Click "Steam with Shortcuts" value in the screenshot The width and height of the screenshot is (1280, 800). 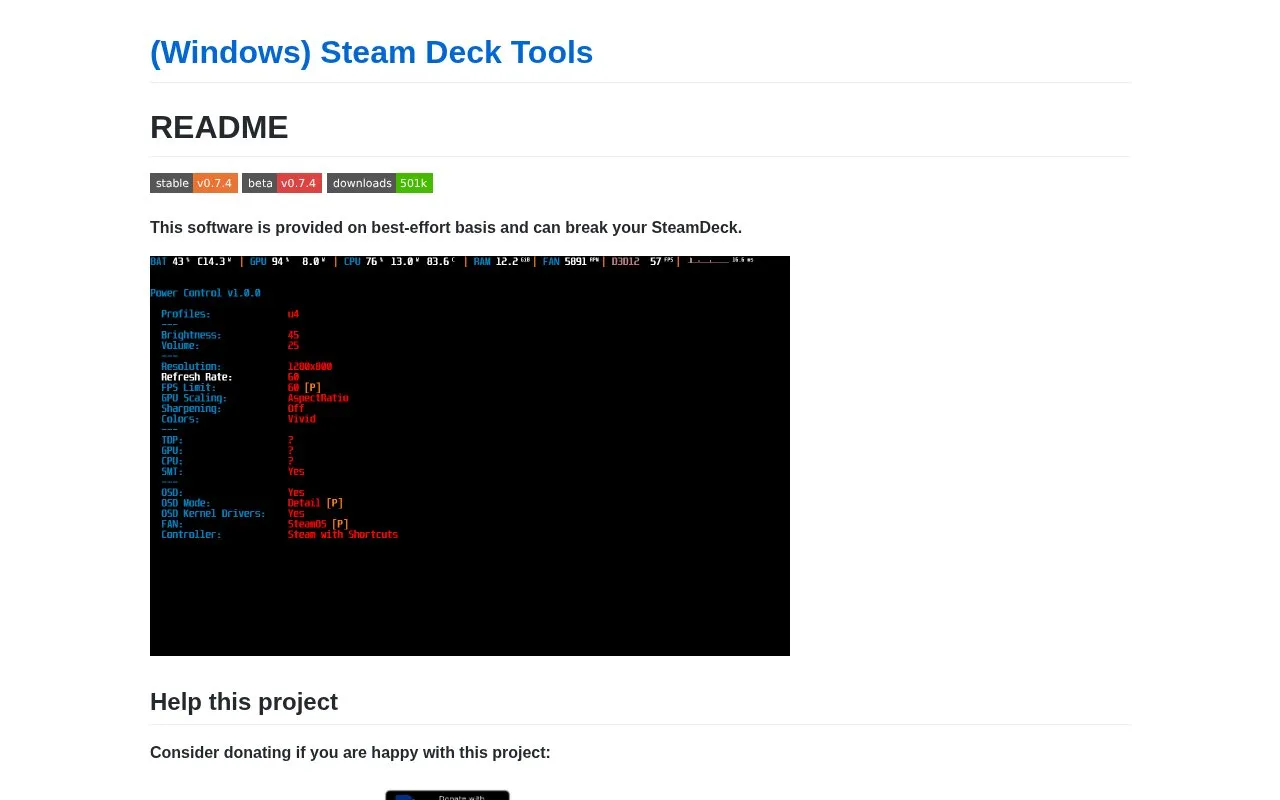click(x=343, y=535)
